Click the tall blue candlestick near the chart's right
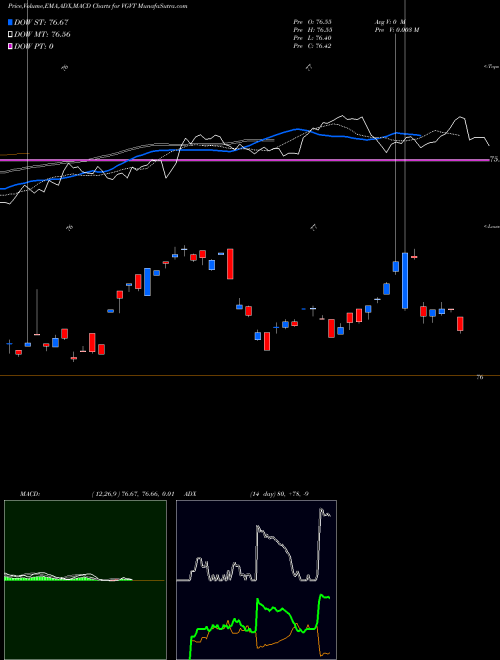This screenshot has height=660, width=500. click(405, 281)
